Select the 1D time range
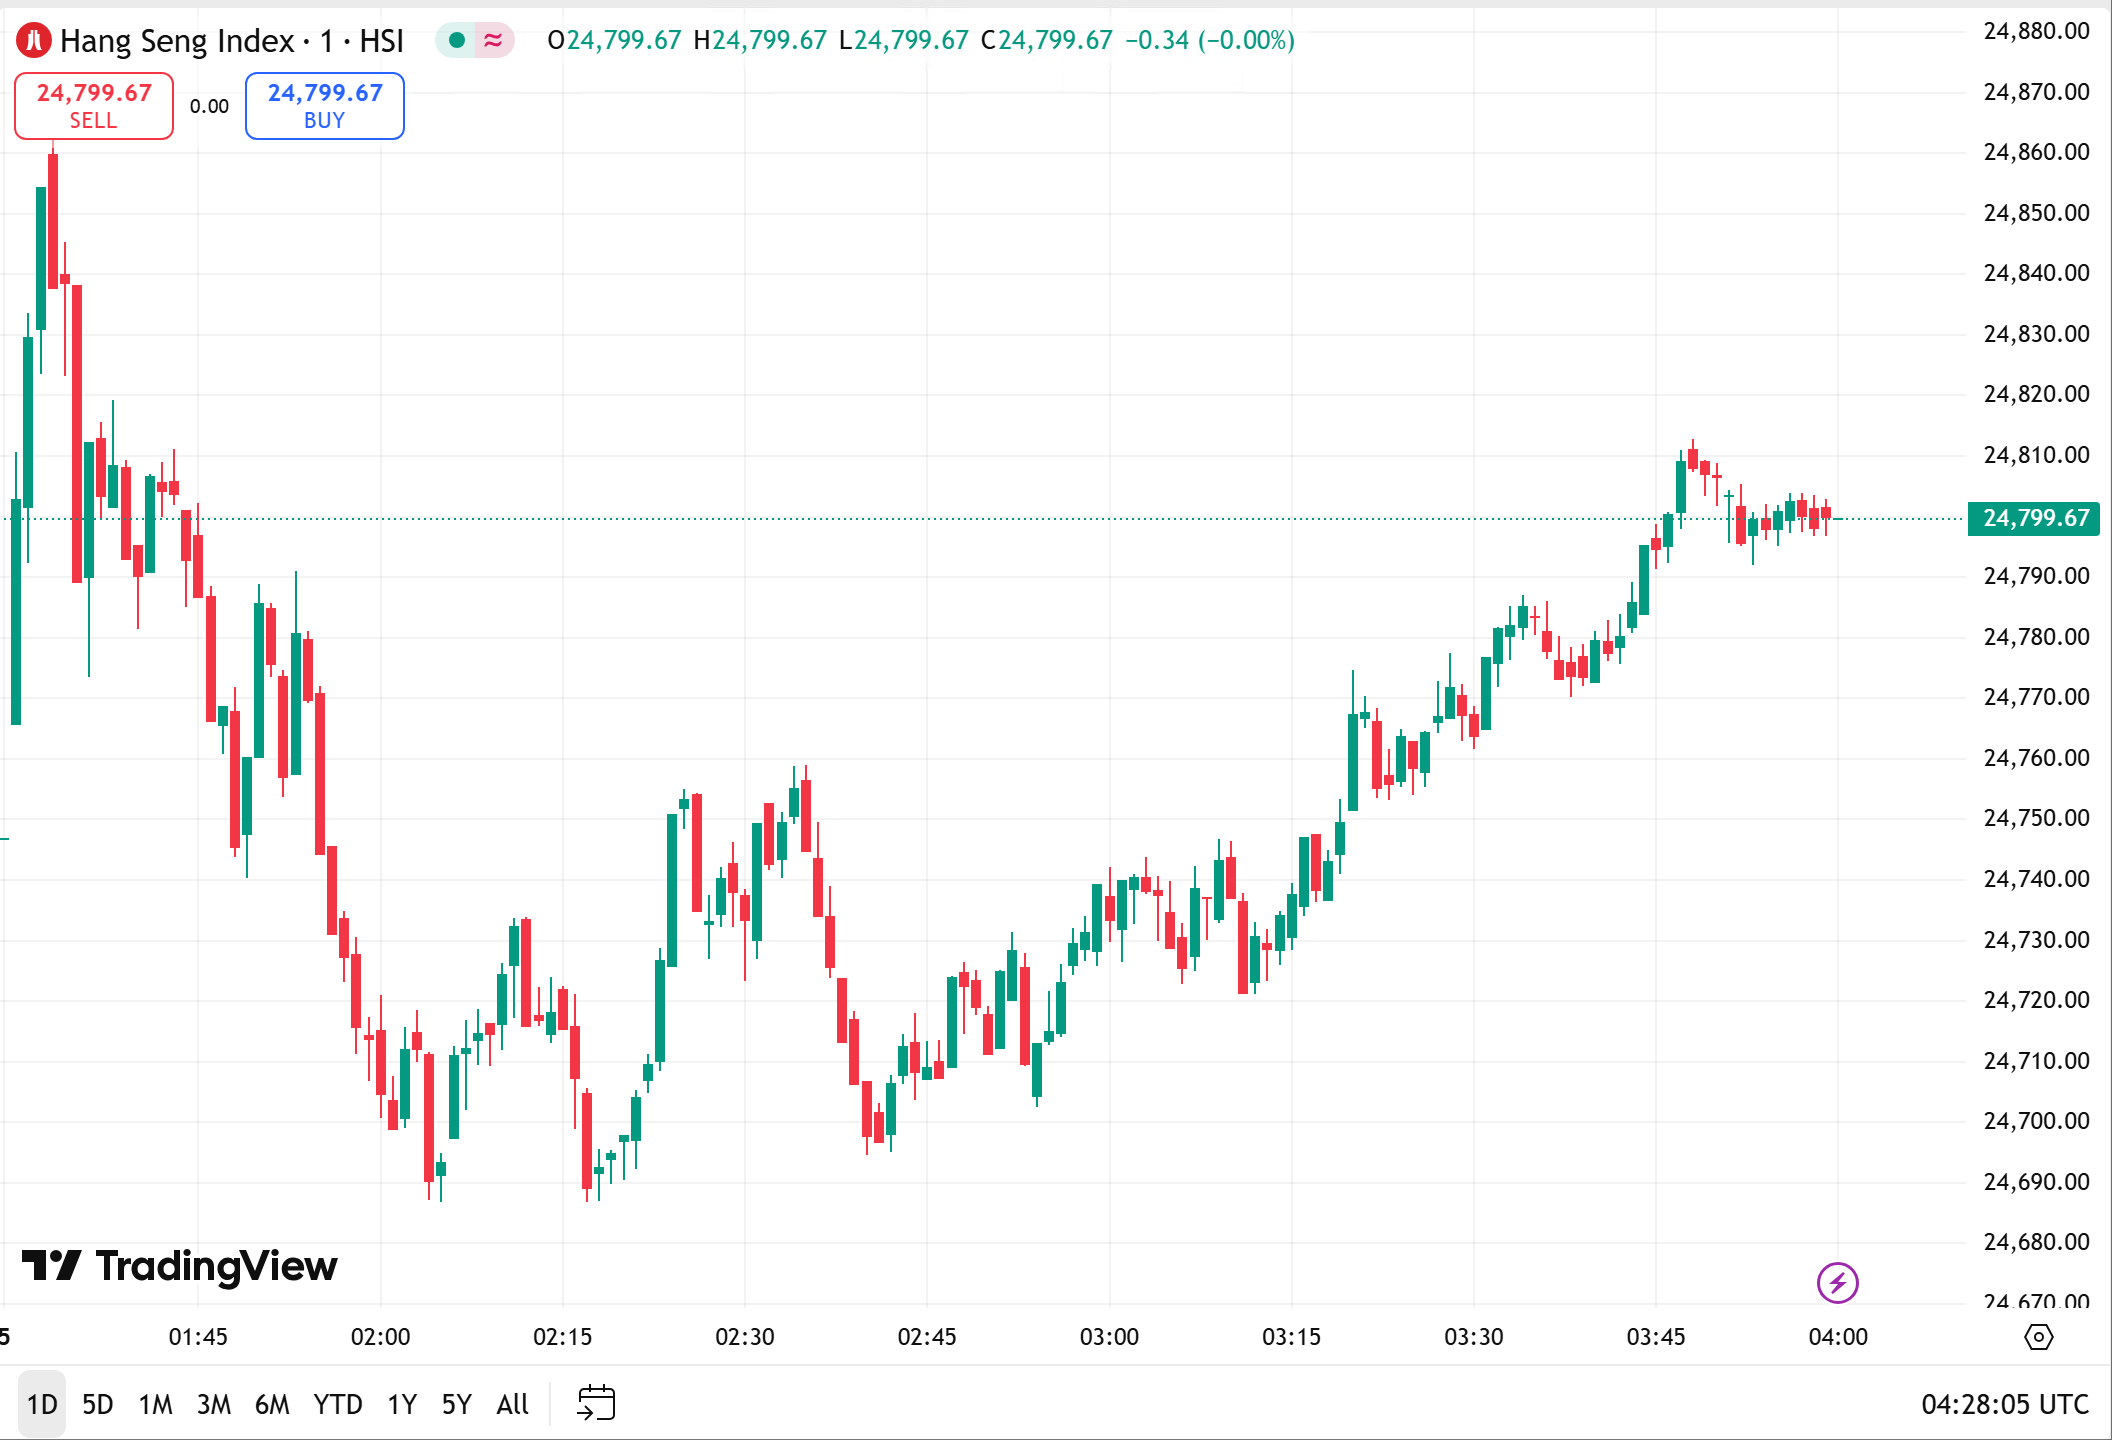This screenshot has width=2112, height=1440. tap(42, 1404)
